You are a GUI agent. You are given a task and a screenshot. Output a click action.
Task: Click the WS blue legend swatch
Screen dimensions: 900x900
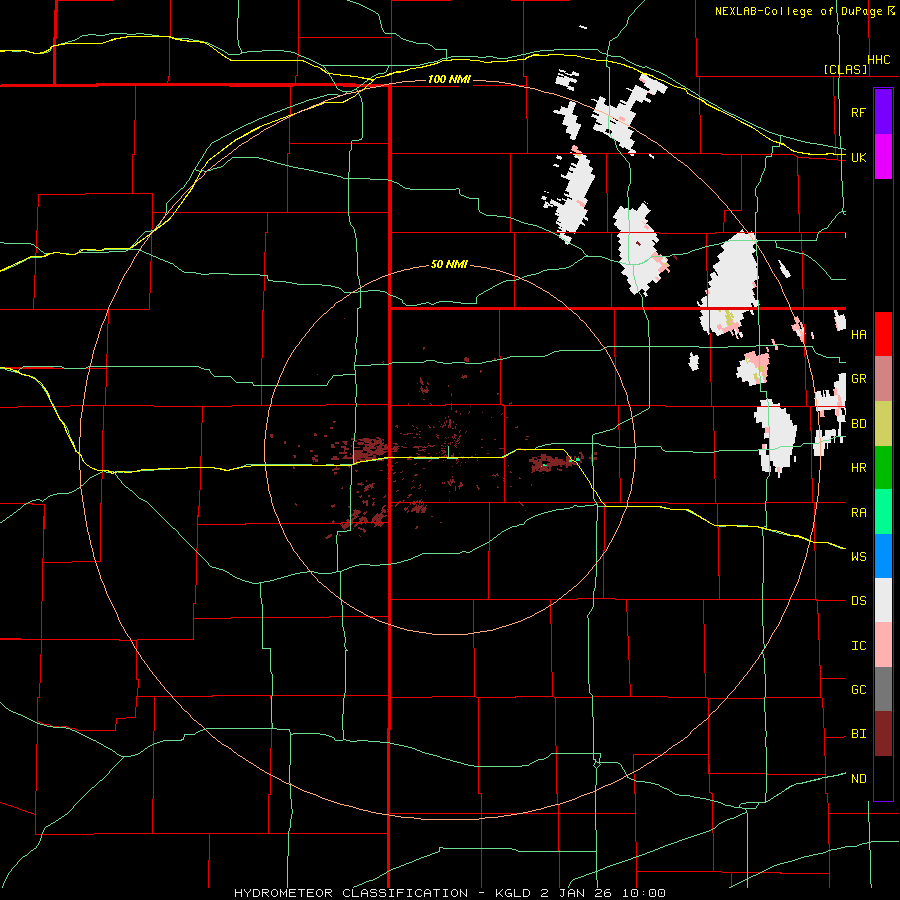point(883,556)
